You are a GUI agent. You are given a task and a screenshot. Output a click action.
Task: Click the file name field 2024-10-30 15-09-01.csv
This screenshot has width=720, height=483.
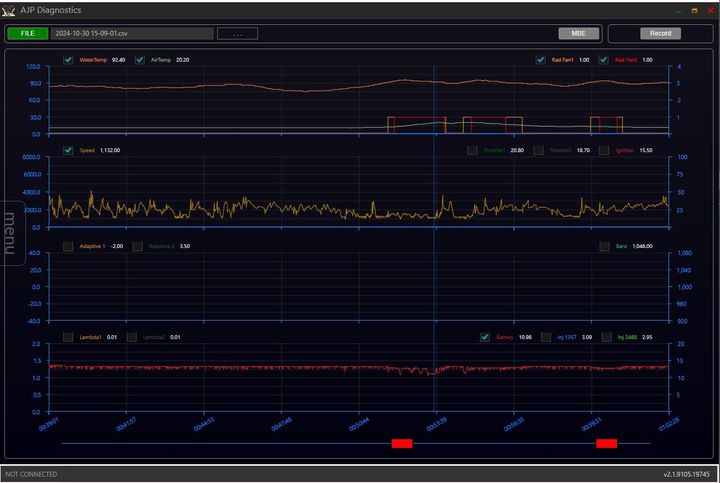pos(132,34)
